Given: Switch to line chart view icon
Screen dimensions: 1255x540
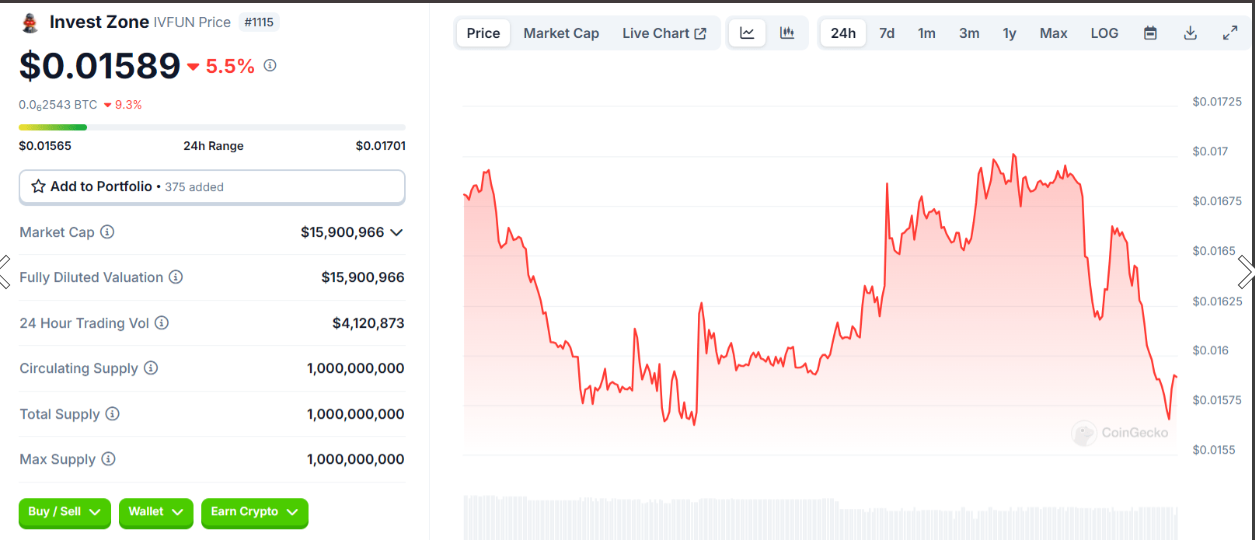Looking at the screenshot, I should tap(747, 33).
